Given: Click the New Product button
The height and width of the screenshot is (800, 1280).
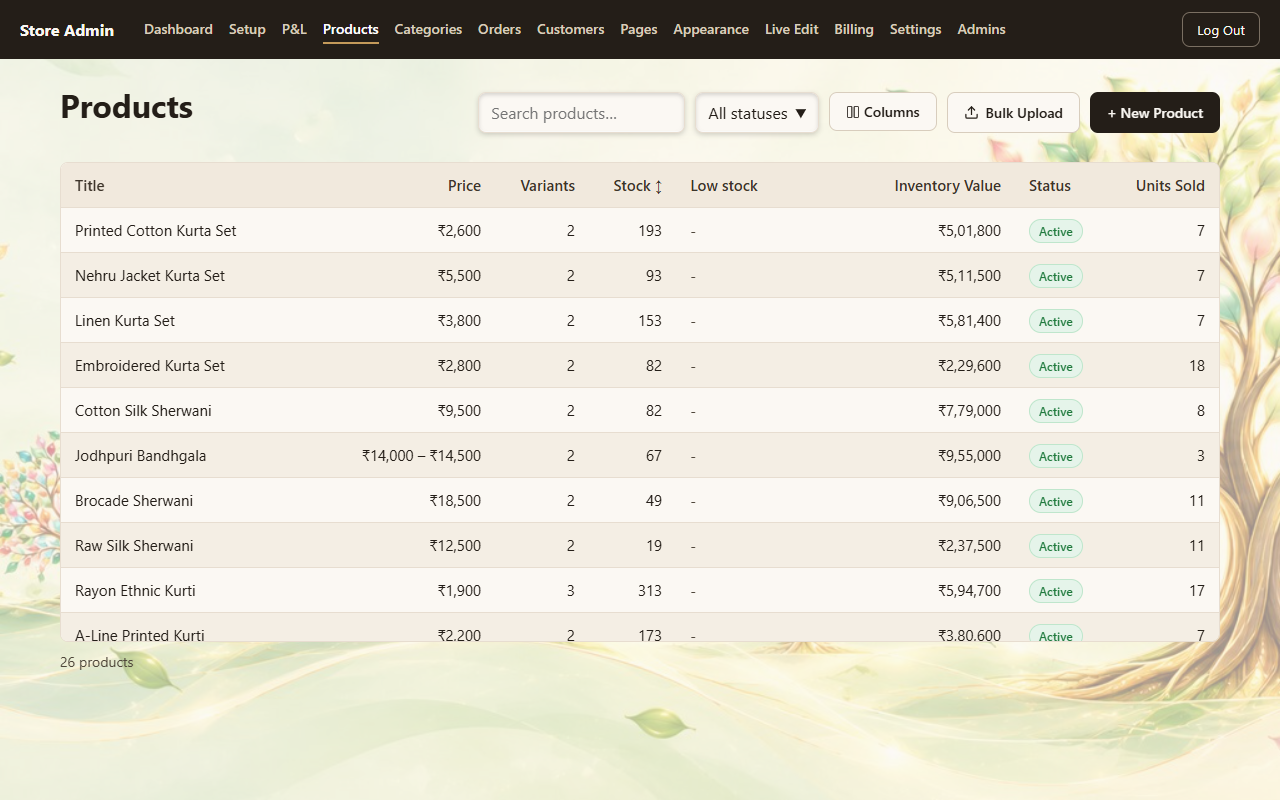Looking at the screenshot, I should [1155, 112].
